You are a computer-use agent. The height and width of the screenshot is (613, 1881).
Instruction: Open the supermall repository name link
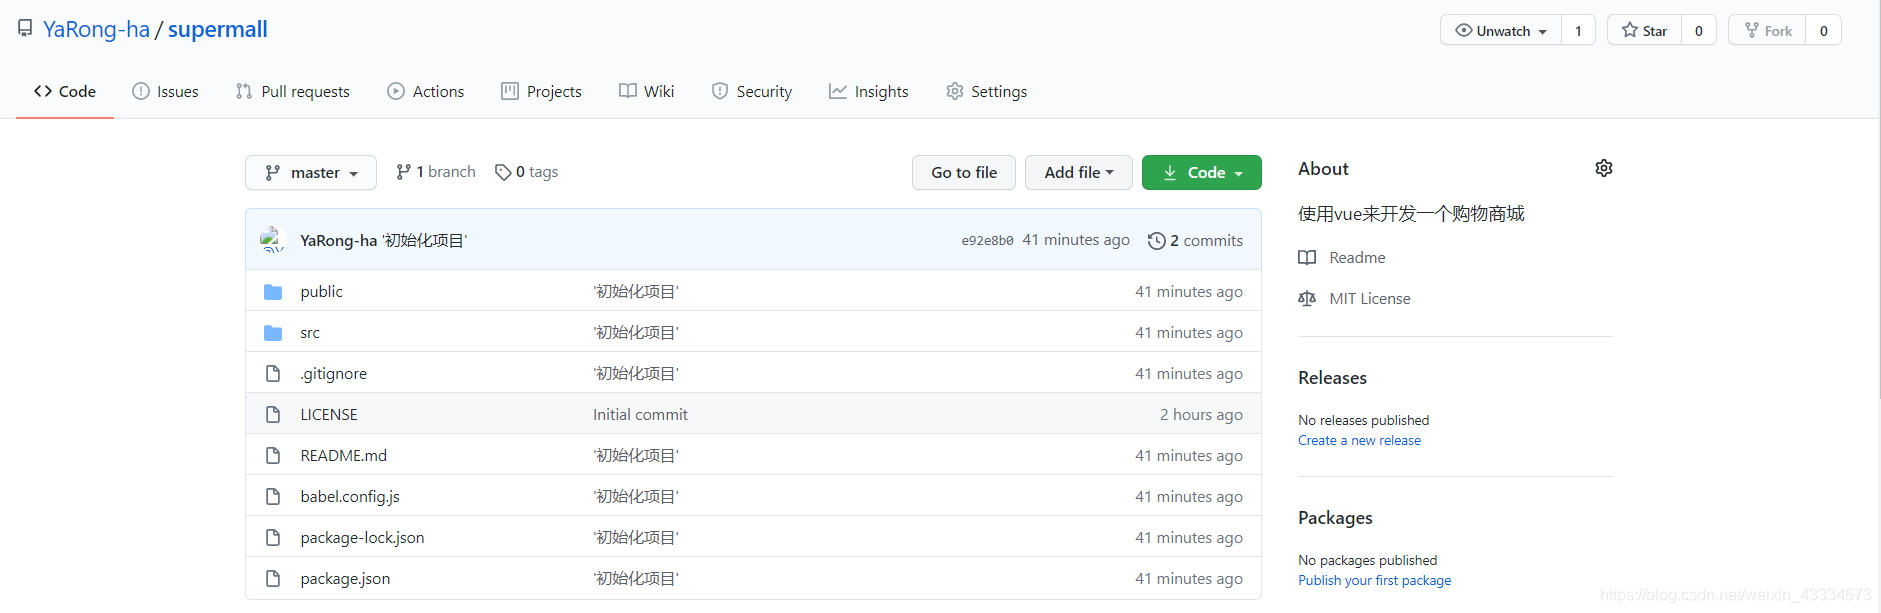click(x=218, y=29)
